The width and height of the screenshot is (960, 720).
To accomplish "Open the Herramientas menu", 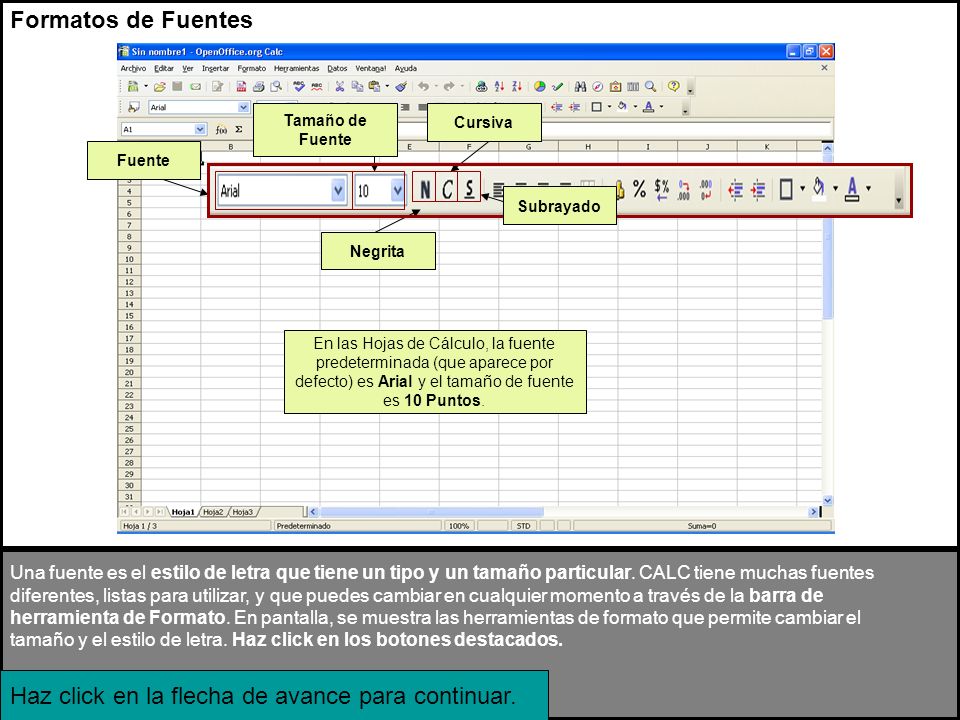I will point(296,69).
